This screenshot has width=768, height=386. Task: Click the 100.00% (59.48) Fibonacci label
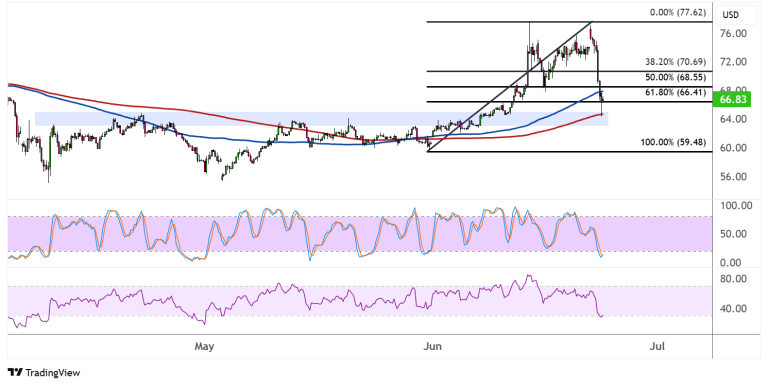coord(673,143)
